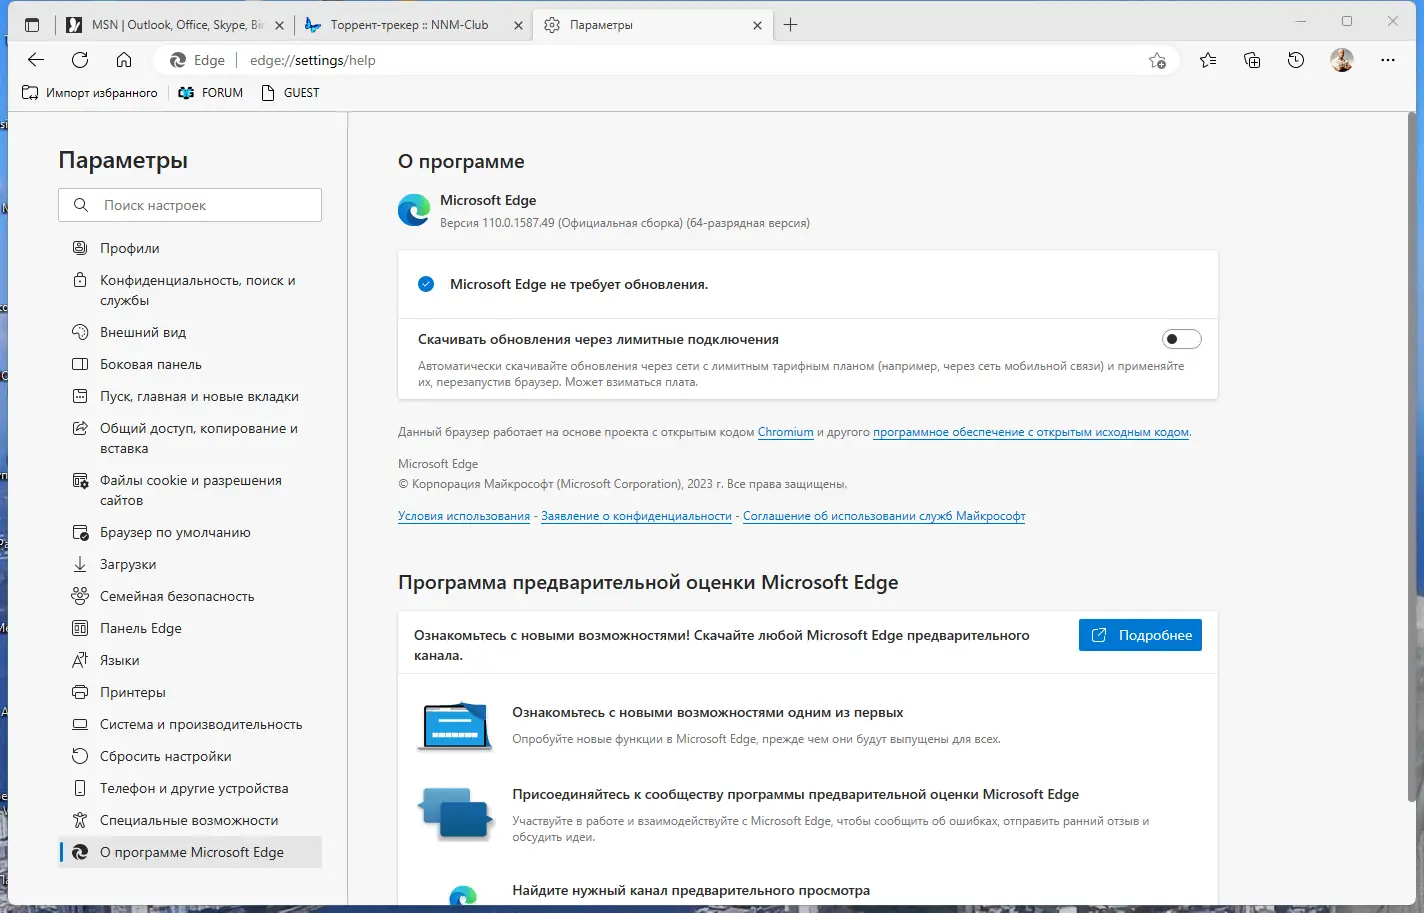Open the FORUM bookmark
Screen dimensions: 1424x913
point(211,93)
